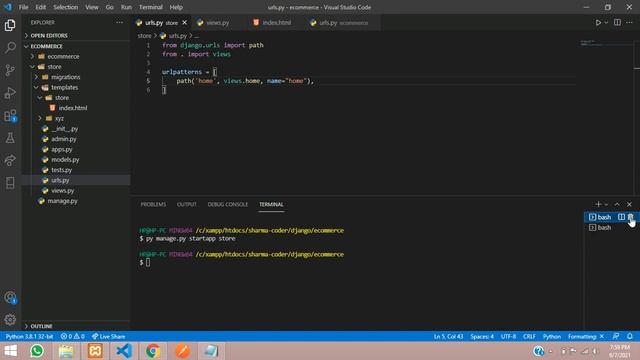The height and width of the screenshot is (360, 640).
Task: Kill the first bash terminal with trash icon
Action: coord(631,217)
